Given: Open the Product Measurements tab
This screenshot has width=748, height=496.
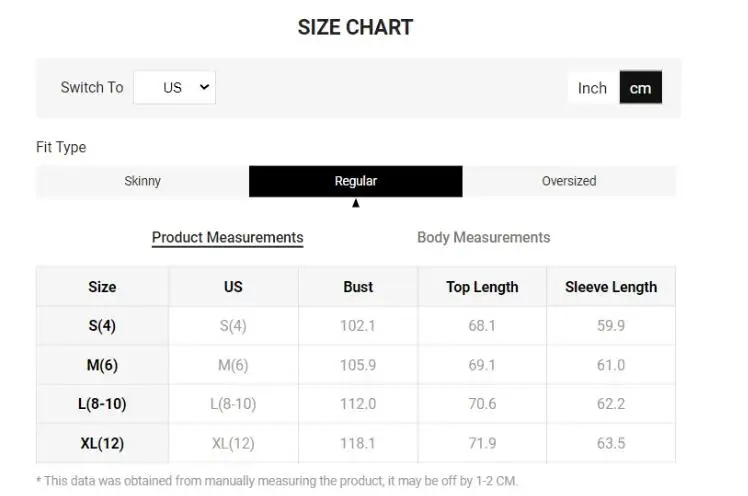Looking at the screenshot, I should point(227,238).
